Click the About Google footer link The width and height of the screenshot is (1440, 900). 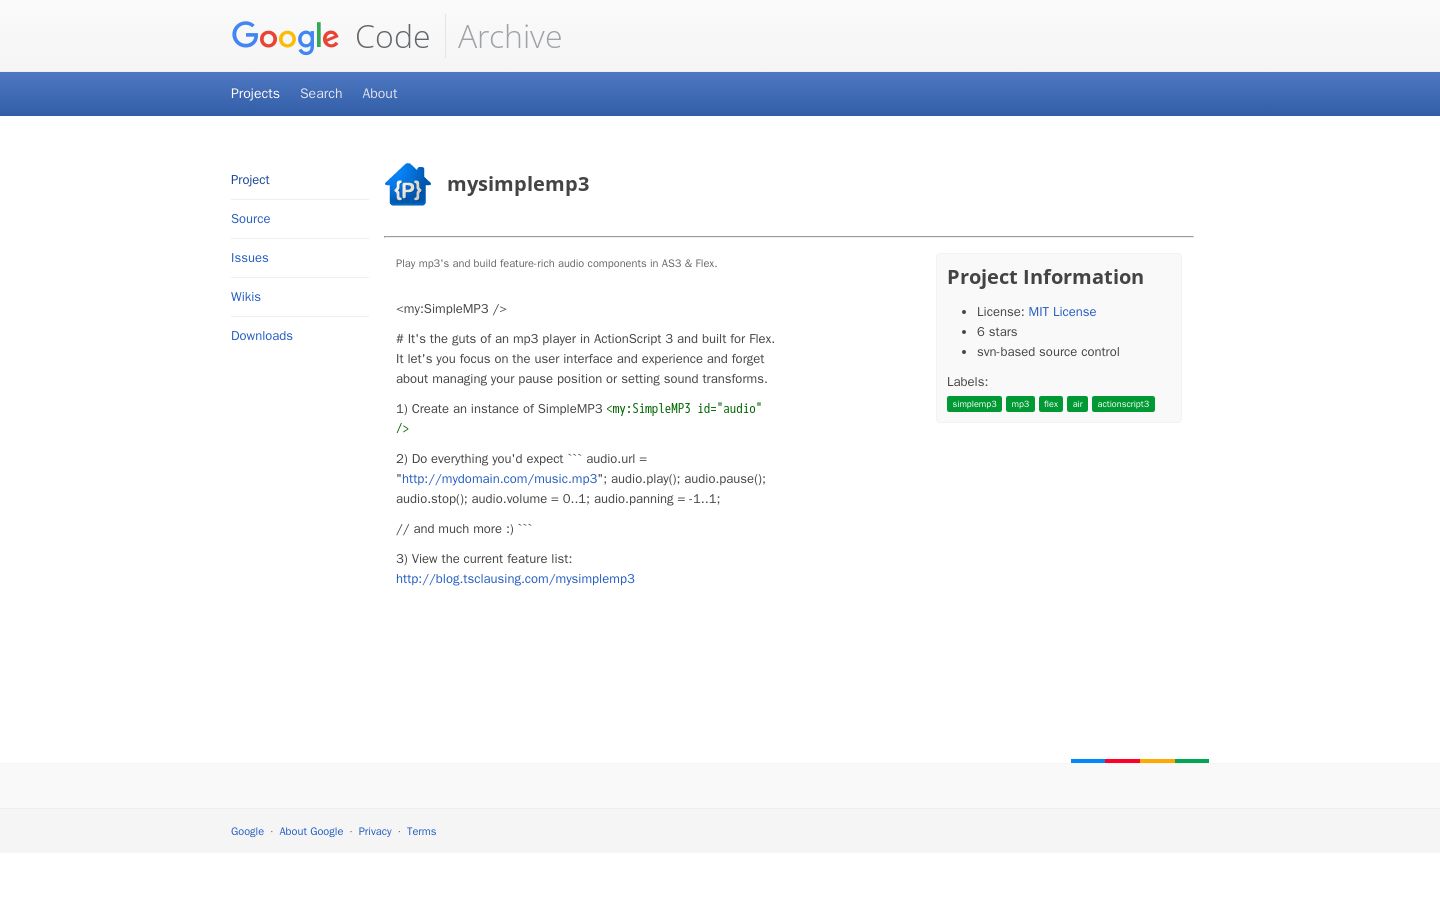(x=311, y=832)
